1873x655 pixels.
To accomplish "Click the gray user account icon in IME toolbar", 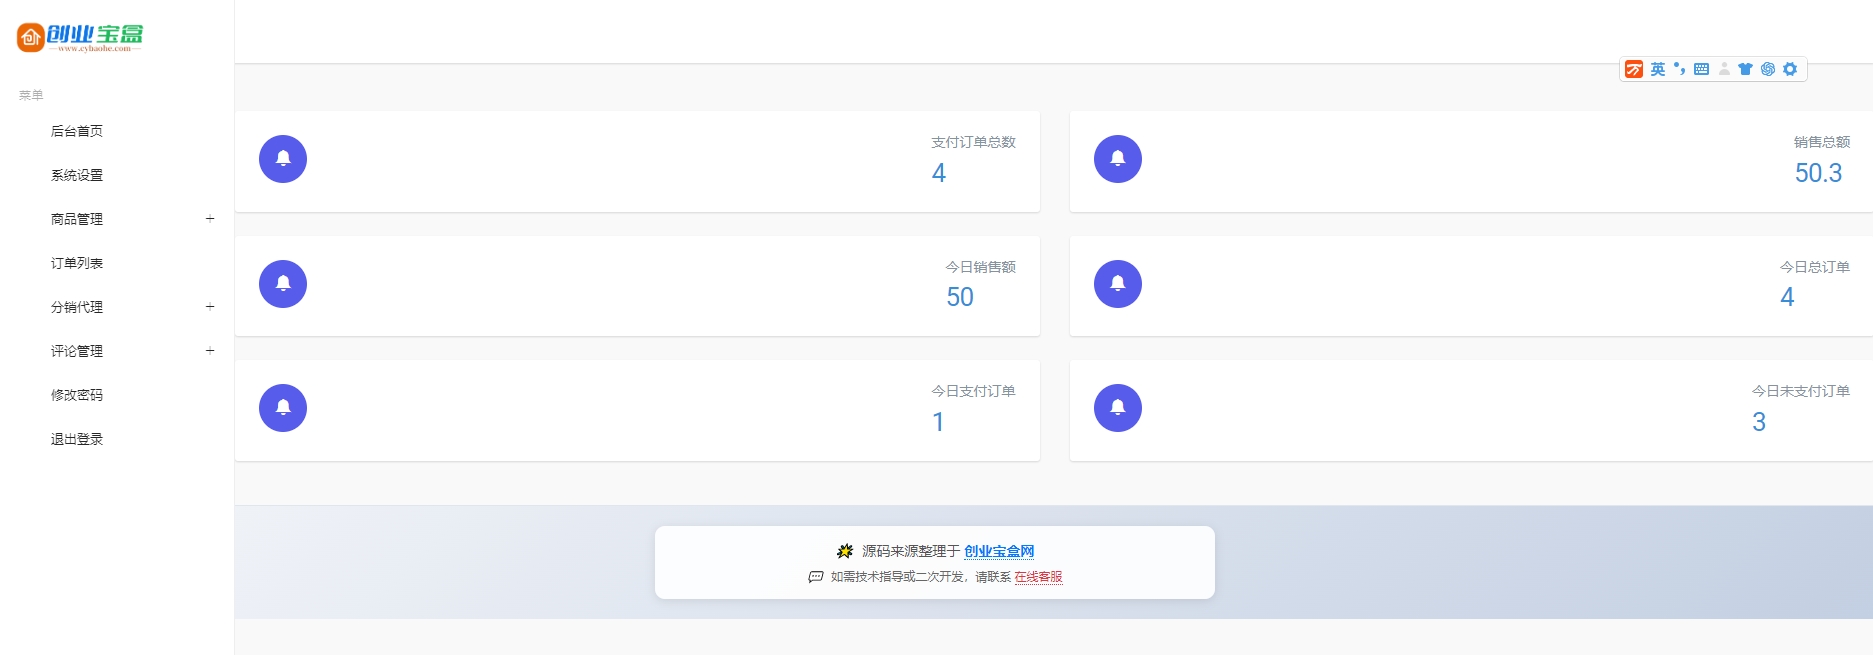I will 1724,69.
